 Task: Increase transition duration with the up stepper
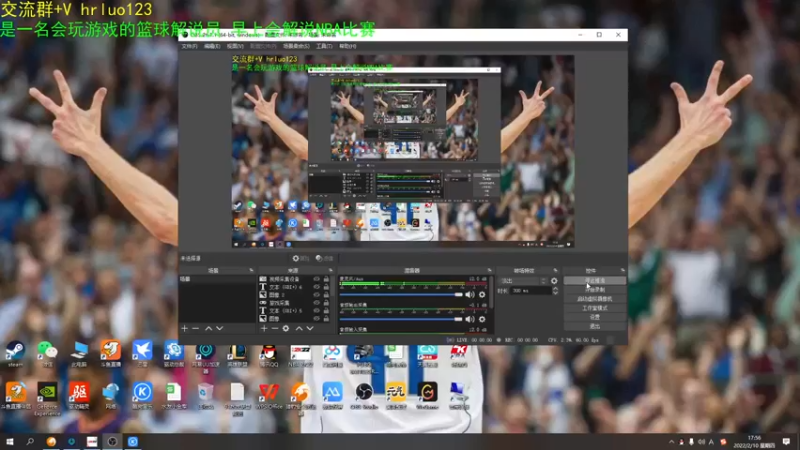pos(555,289)
